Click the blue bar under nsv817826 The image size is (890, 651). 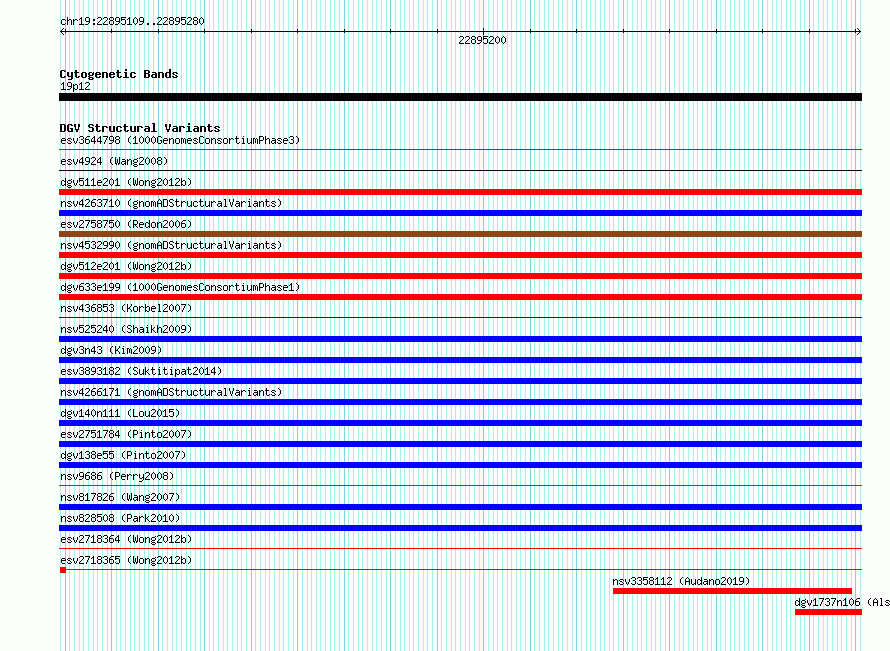(460, 507)
